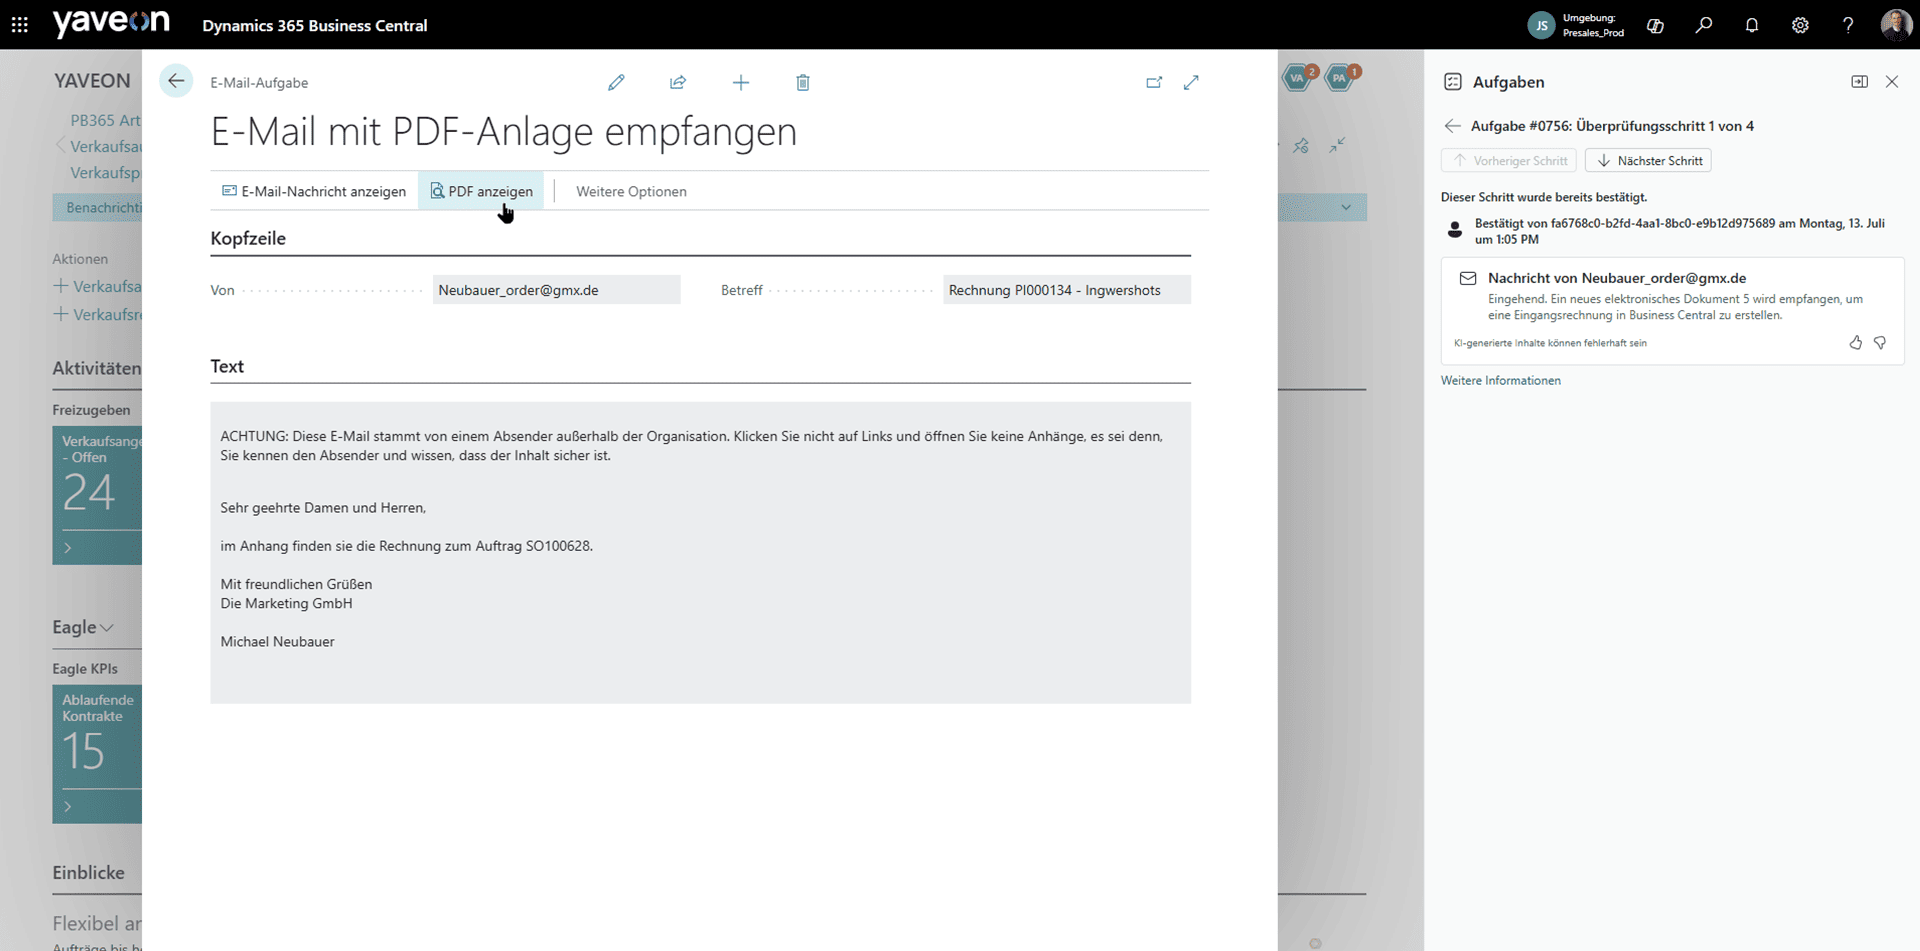Collapse the Text section heading
This screenshot has width=1920, height=951.
(x=227, y=366)
